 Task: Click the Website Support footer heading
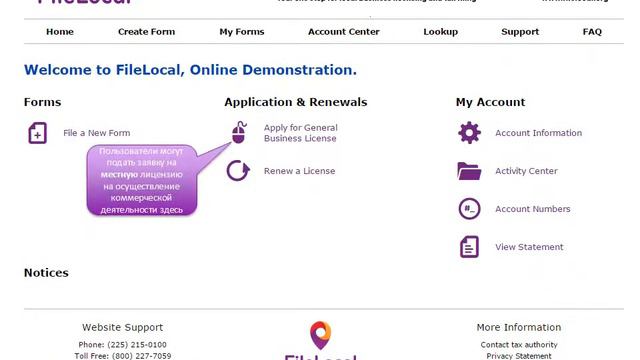tap(122, 327)
